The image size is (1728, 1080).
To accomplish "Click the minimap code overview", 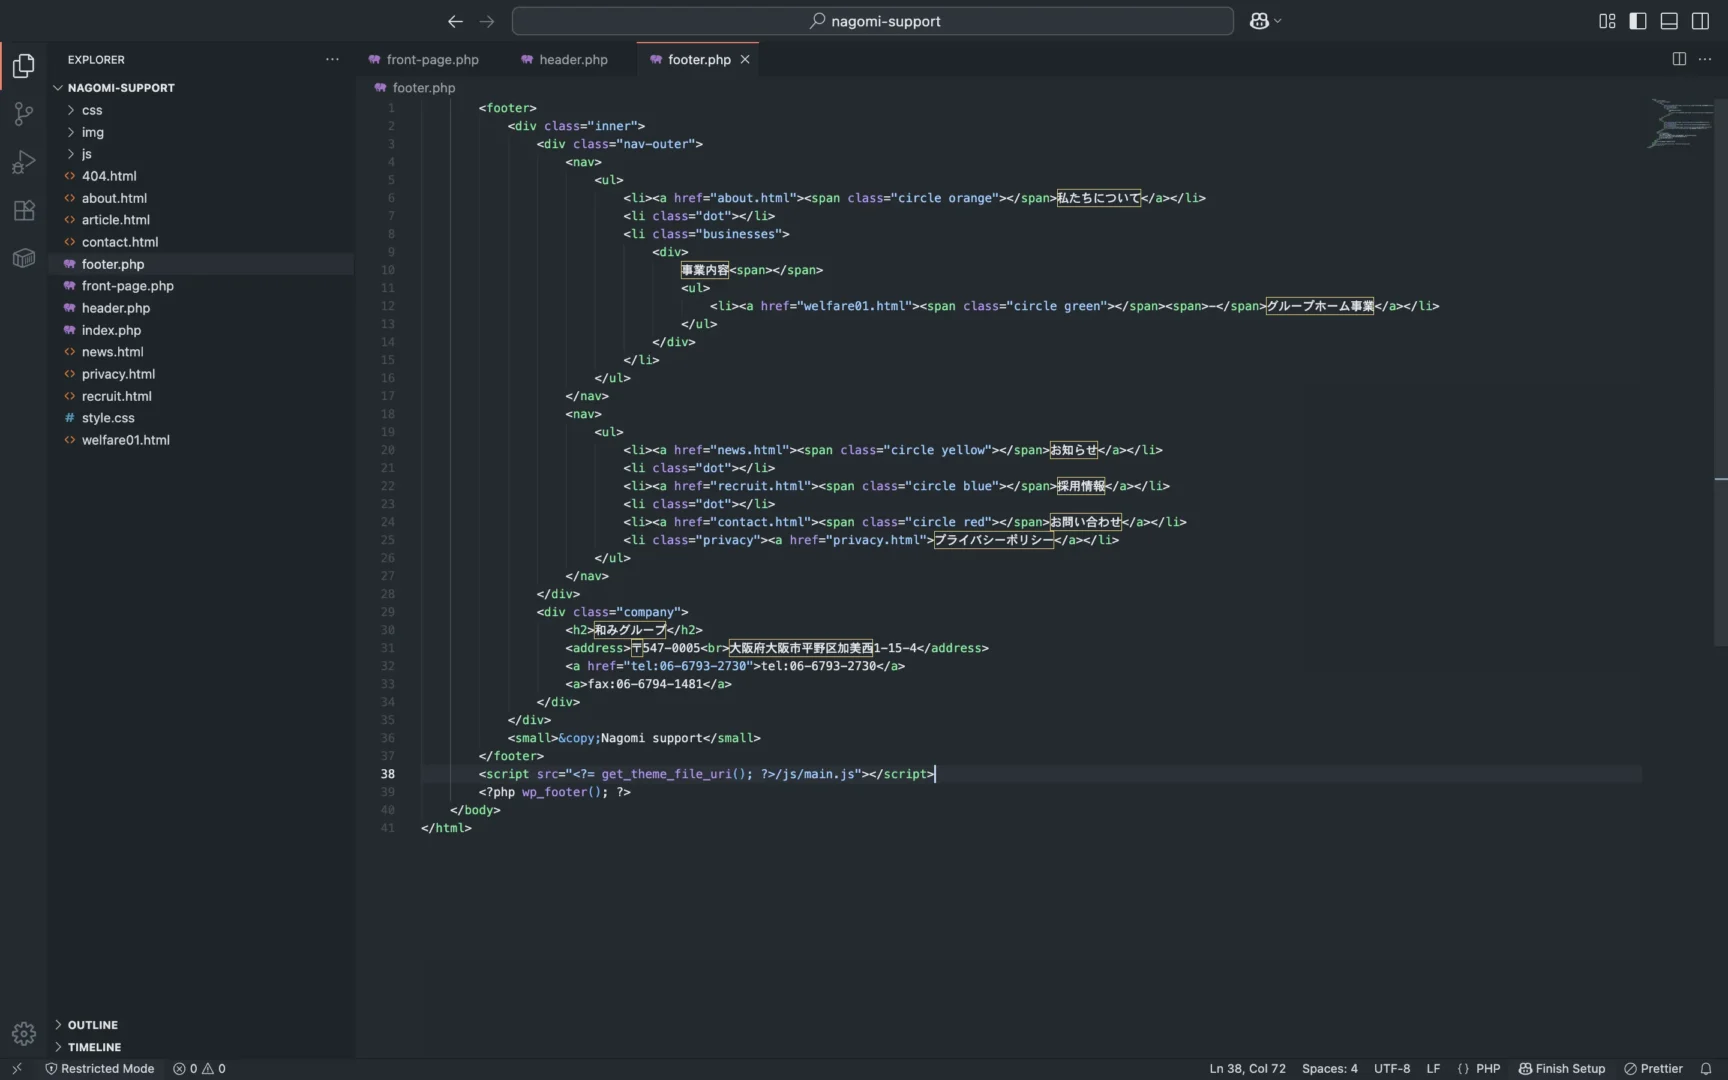I will pyautogui.click(x=1680, y=123).
